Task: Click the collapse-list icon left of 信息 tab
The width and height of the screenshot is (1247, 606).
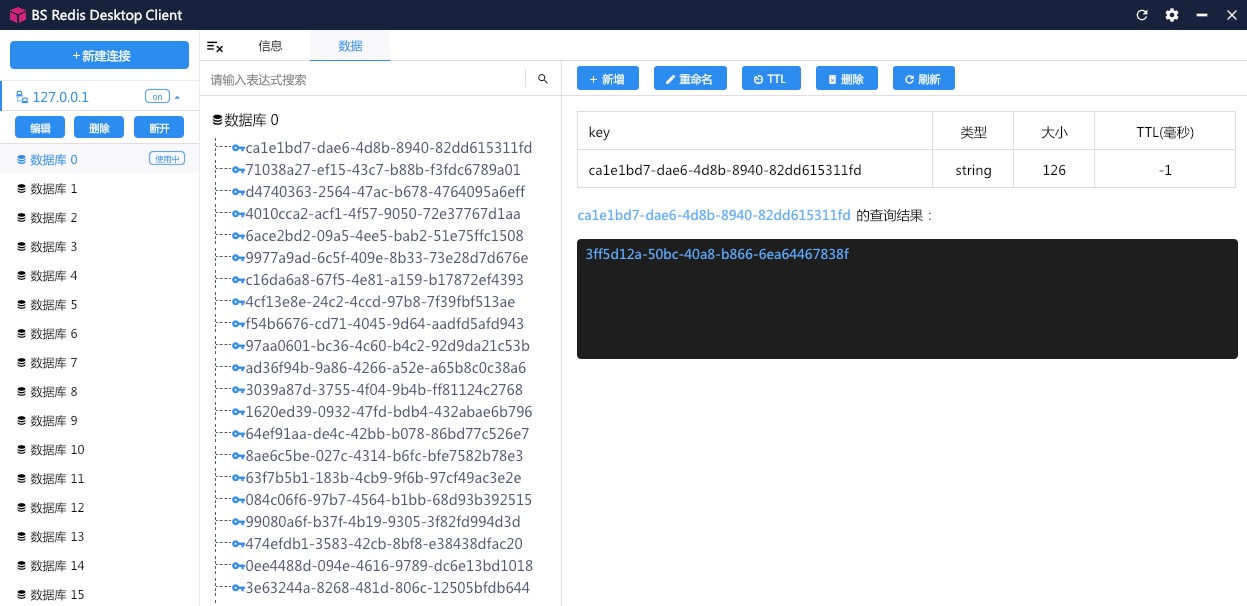Action: (x=215, y=46)
